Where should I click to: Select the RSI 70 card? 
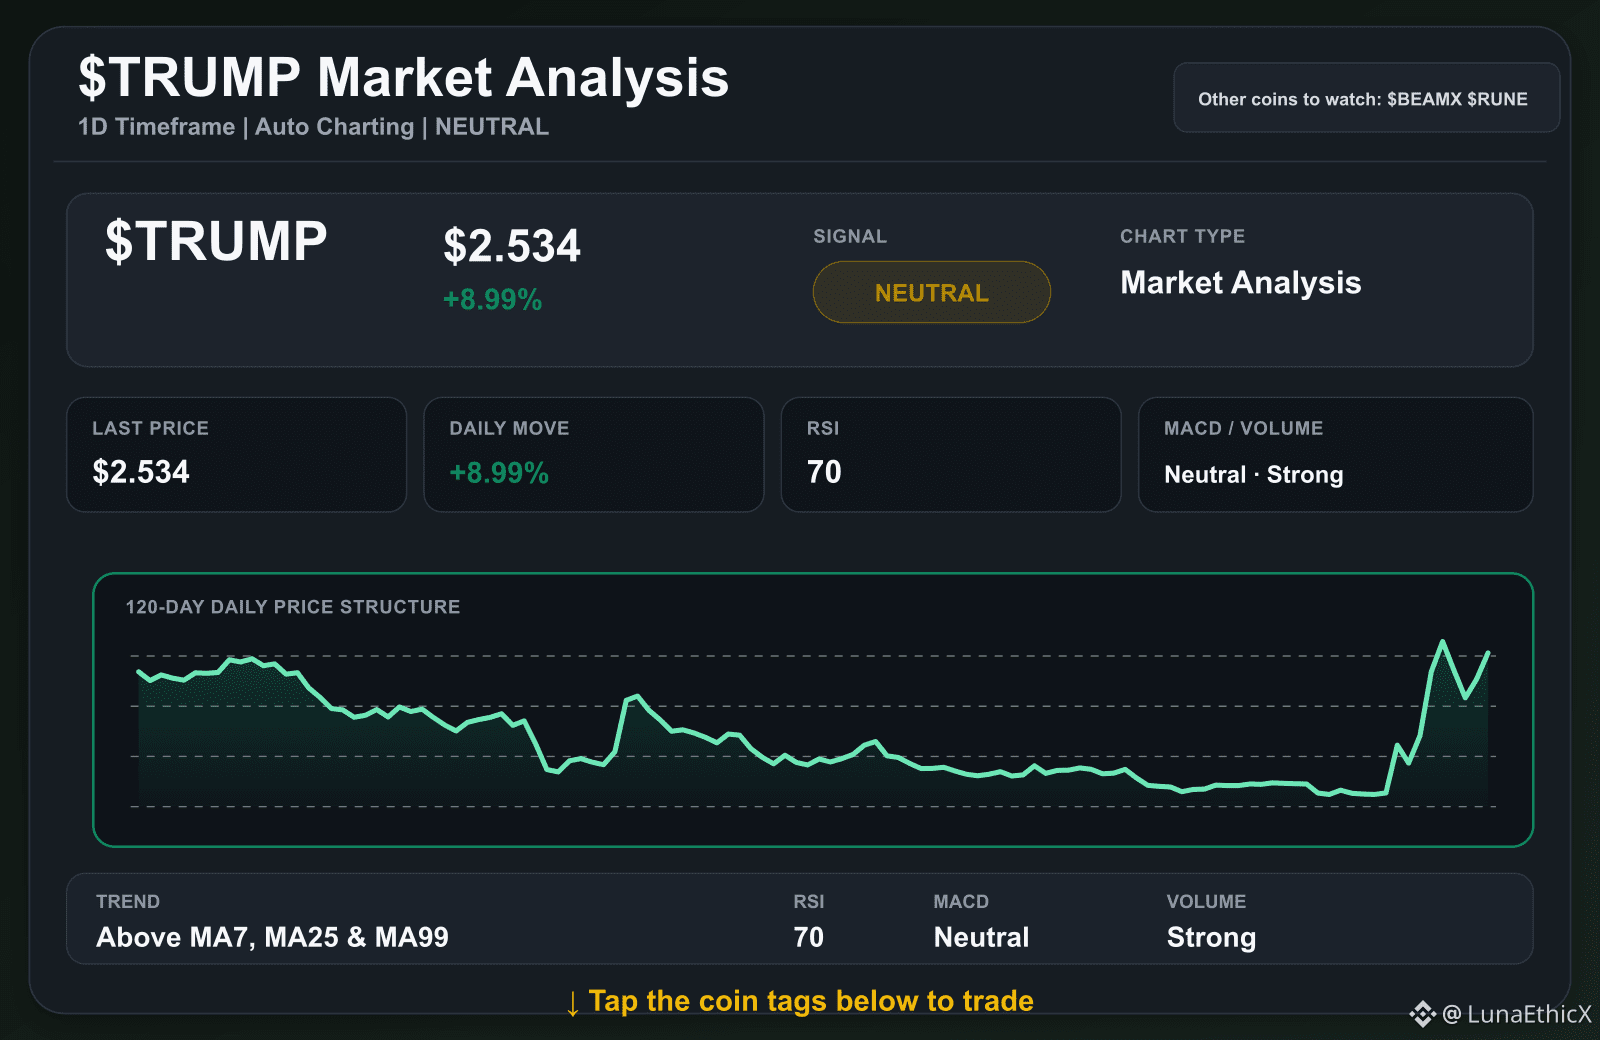pos(950,455)
